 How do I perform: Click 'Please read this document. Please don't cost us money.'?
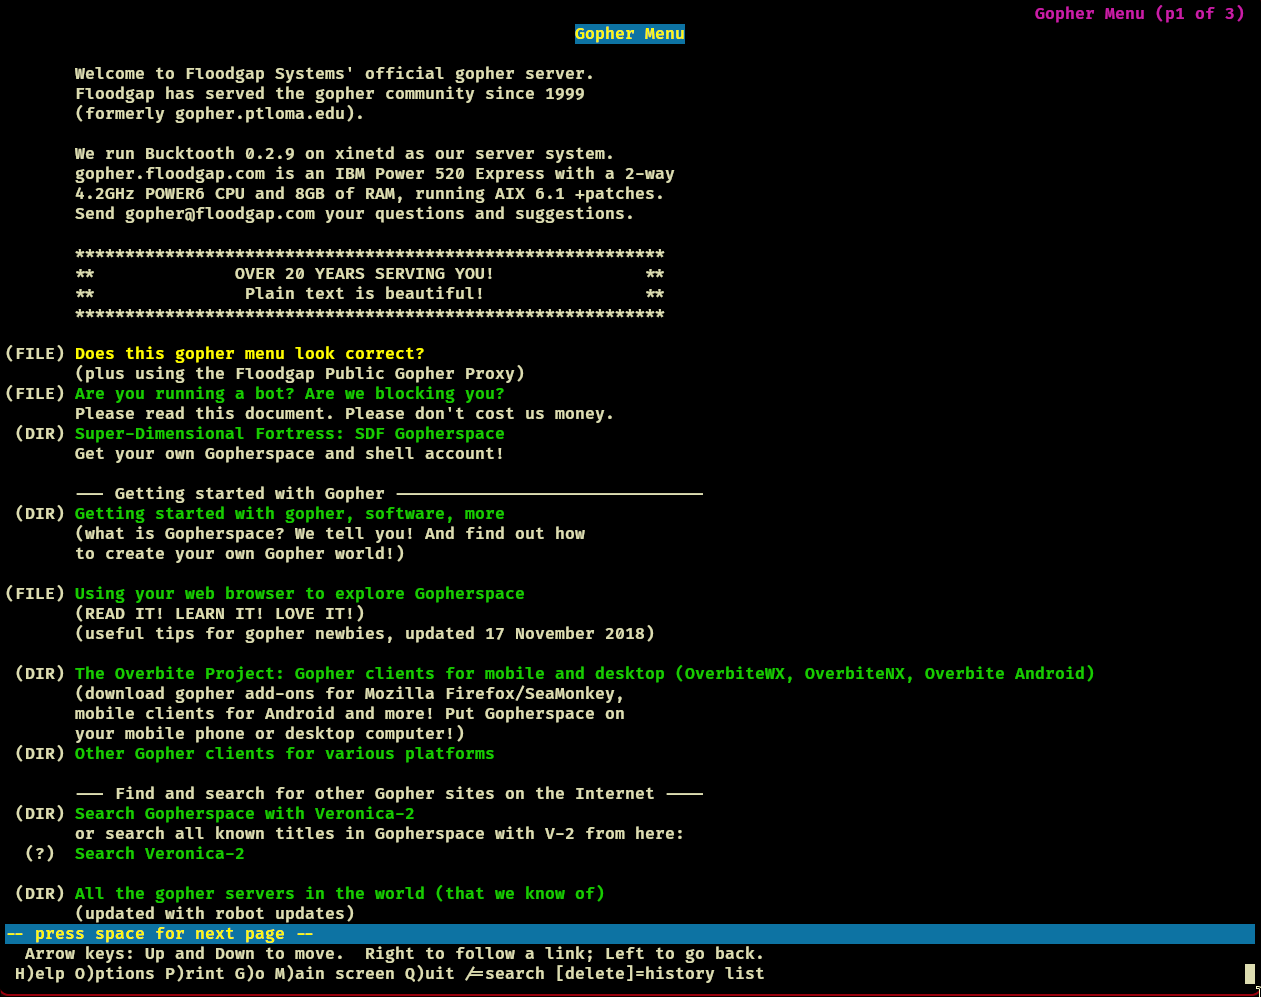[345, 414]
